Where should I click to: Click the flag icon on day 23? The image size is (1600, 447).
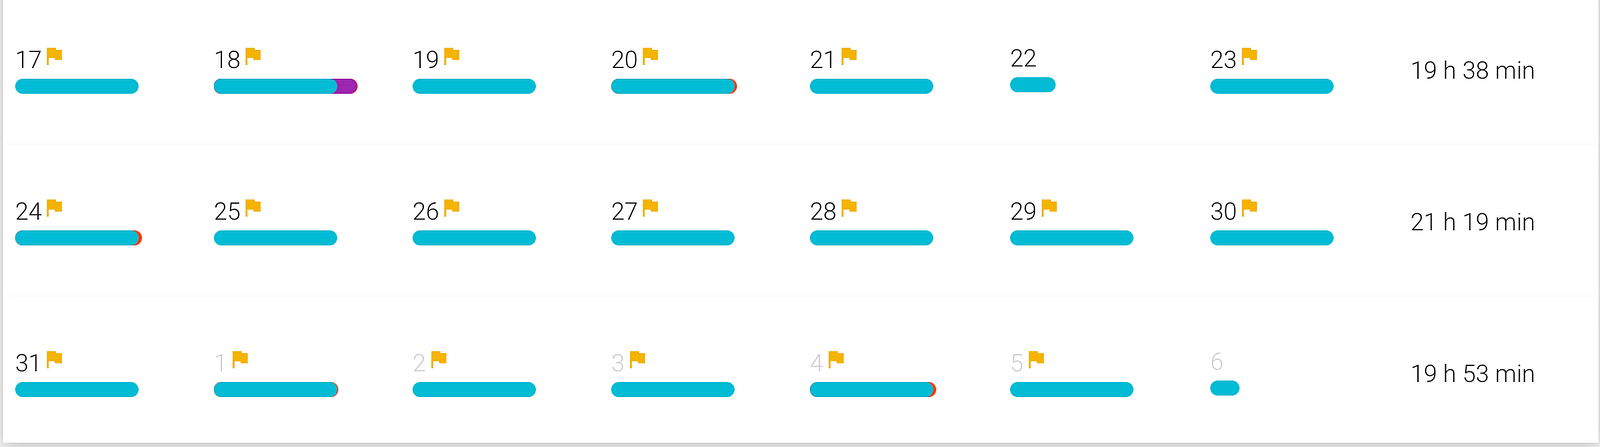(x=1249, y=56)
